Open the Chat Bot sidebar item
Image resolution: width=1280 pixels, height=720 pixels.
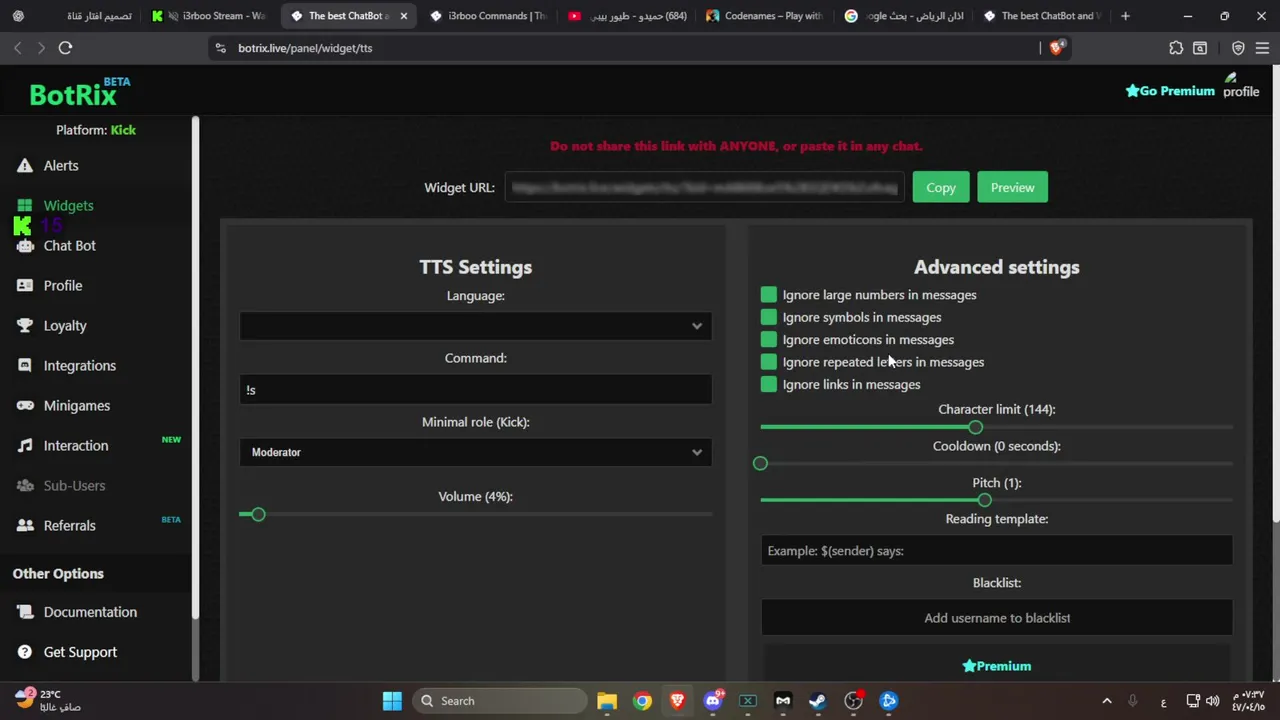click(69, 246)
